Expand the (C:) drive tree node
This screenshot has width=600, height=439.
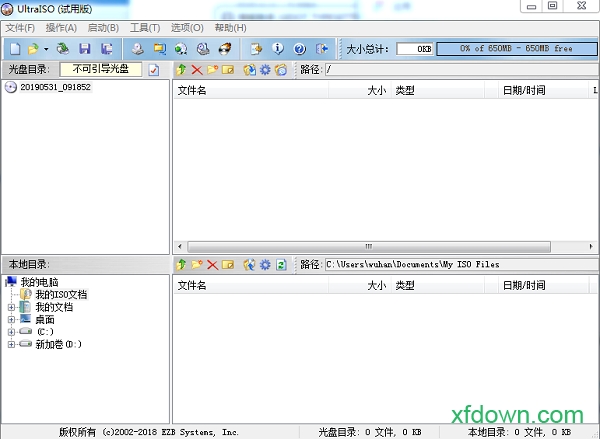pos(11,331)
